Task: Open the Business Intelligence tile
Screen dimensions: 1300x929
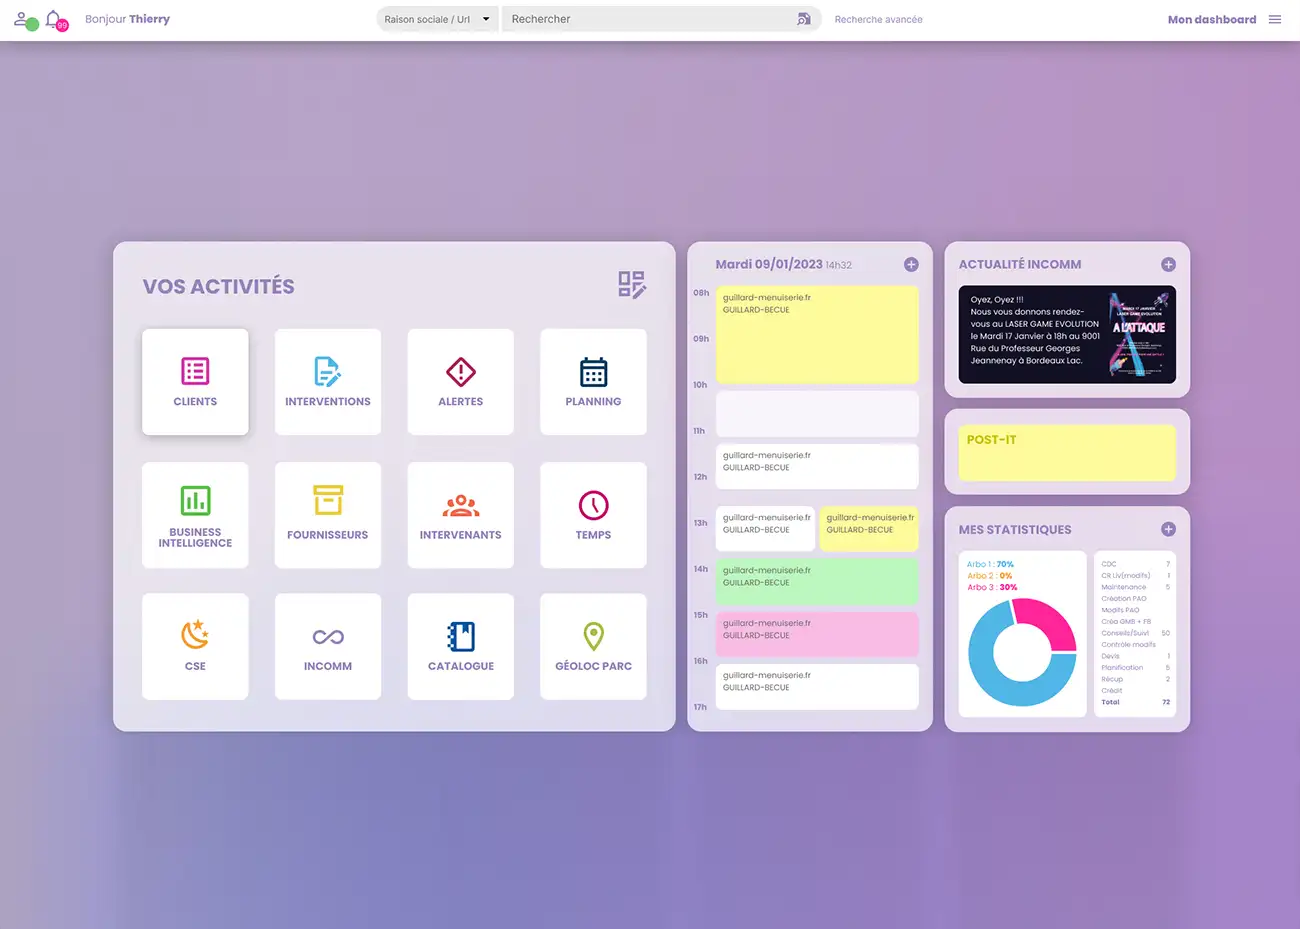Action: coord(195,515)
